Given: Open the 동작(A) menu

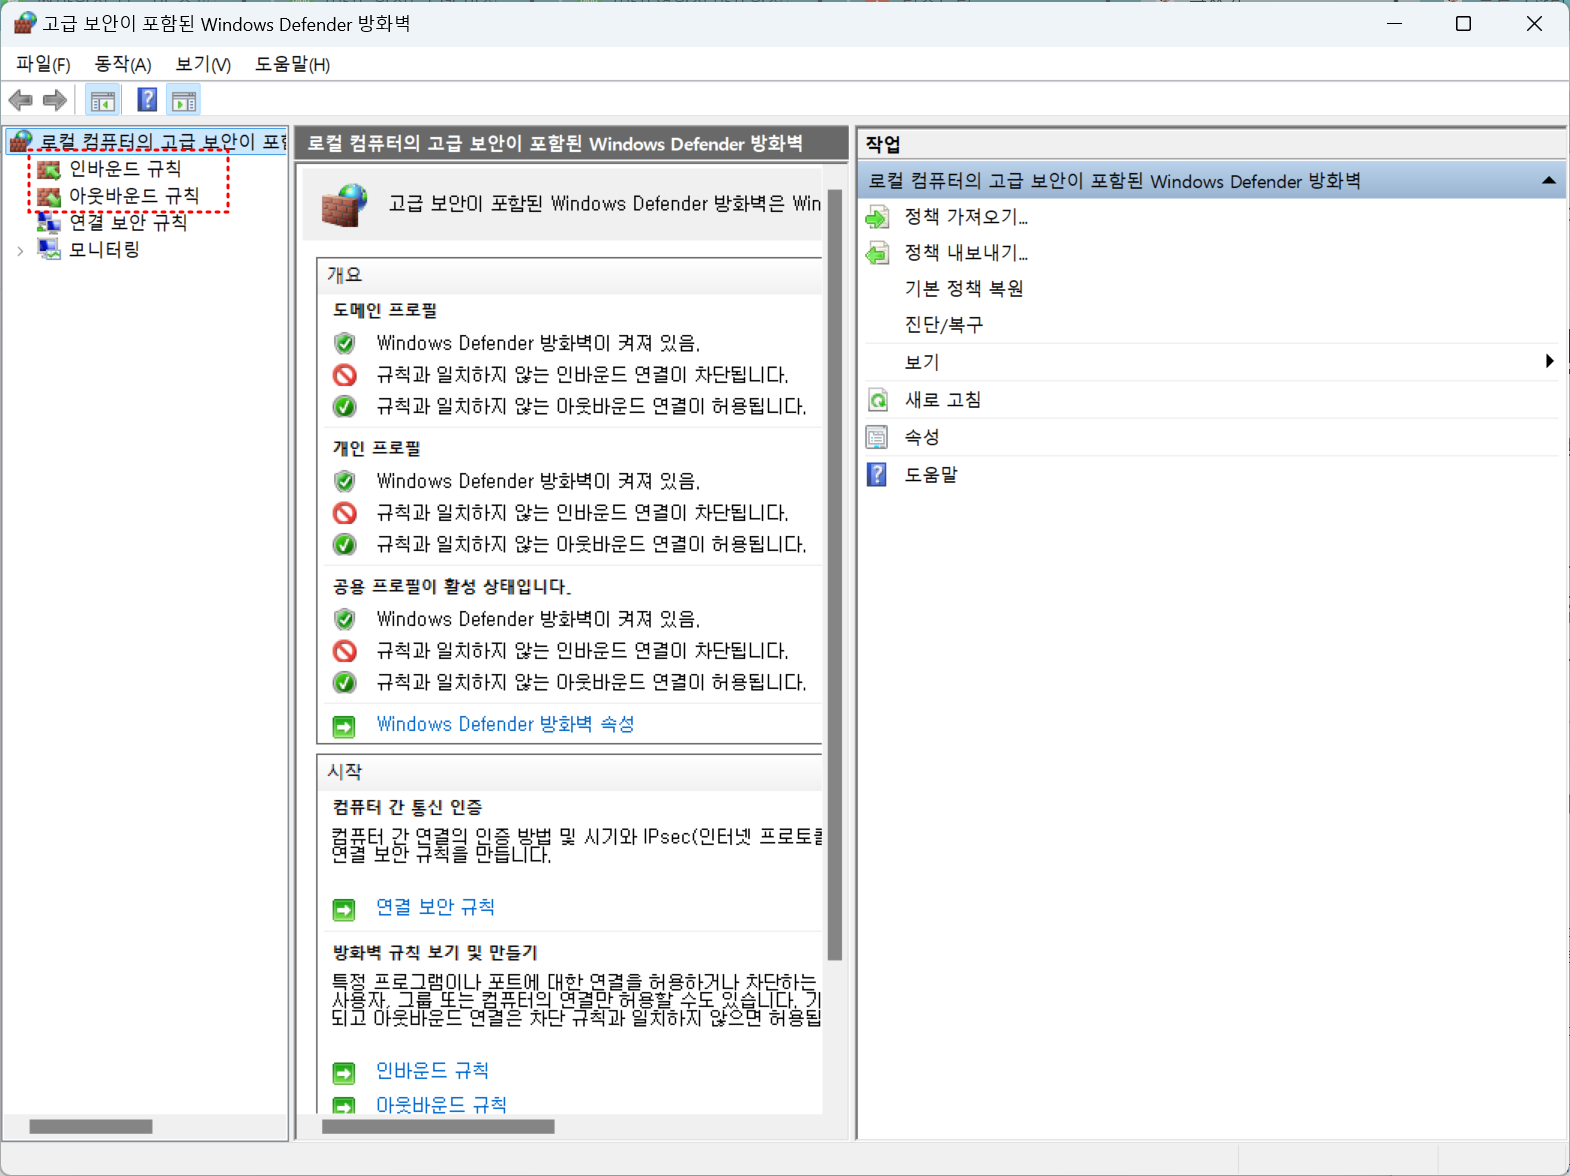Looking at the screenshot, I should [123, 64].
